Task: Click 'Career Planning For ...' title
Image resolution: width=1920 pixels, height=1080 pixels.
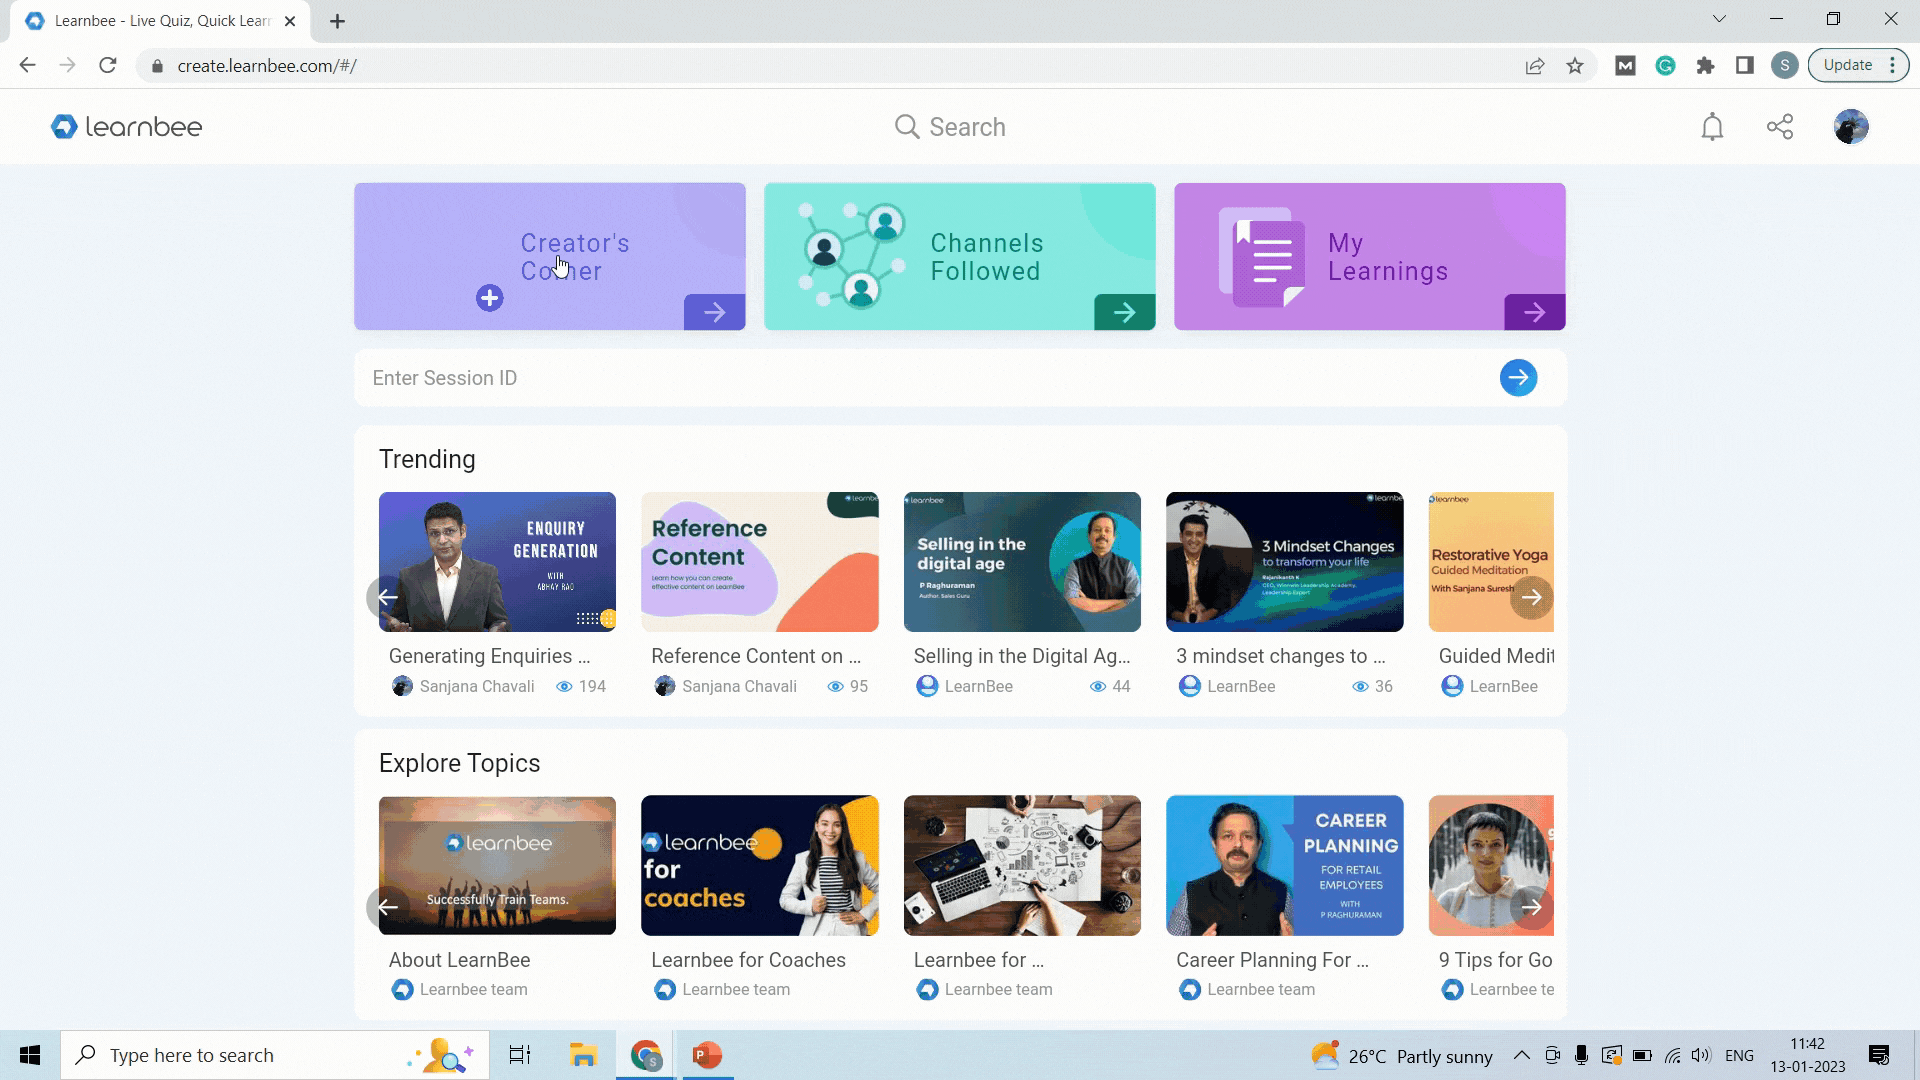Action: coord(1272,960)
